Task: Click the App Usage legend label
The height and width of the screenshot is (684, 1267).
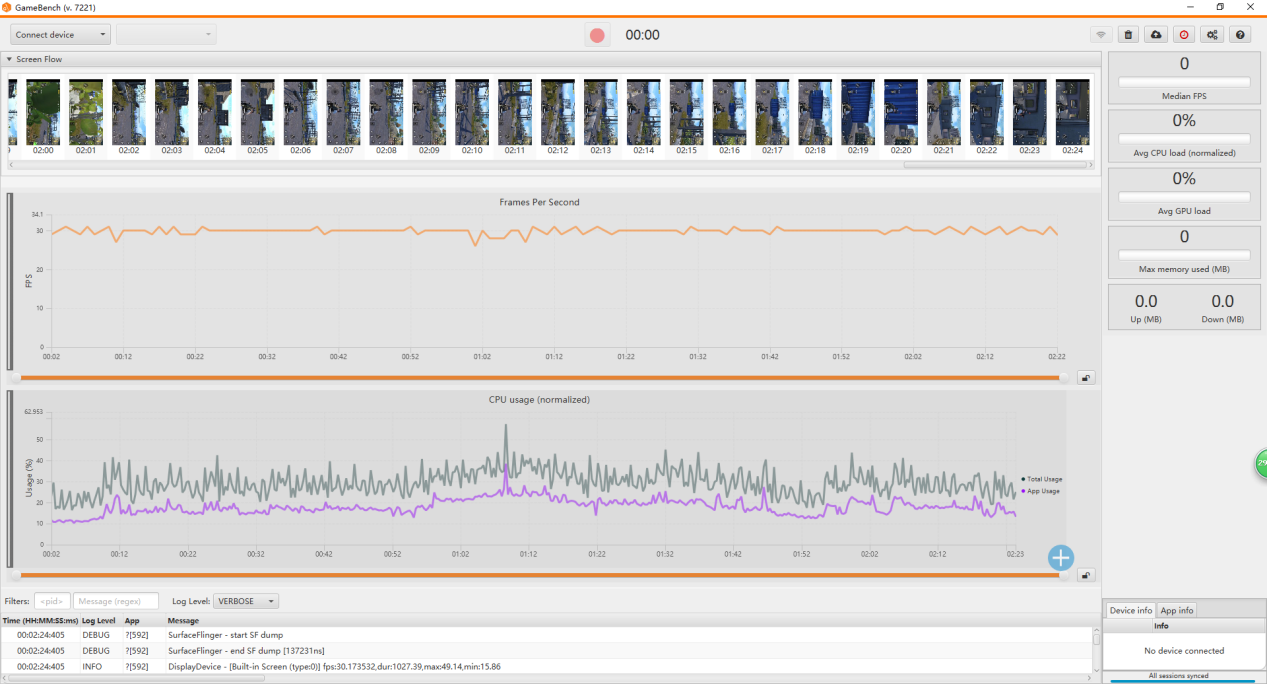Action: point(1042,491)
